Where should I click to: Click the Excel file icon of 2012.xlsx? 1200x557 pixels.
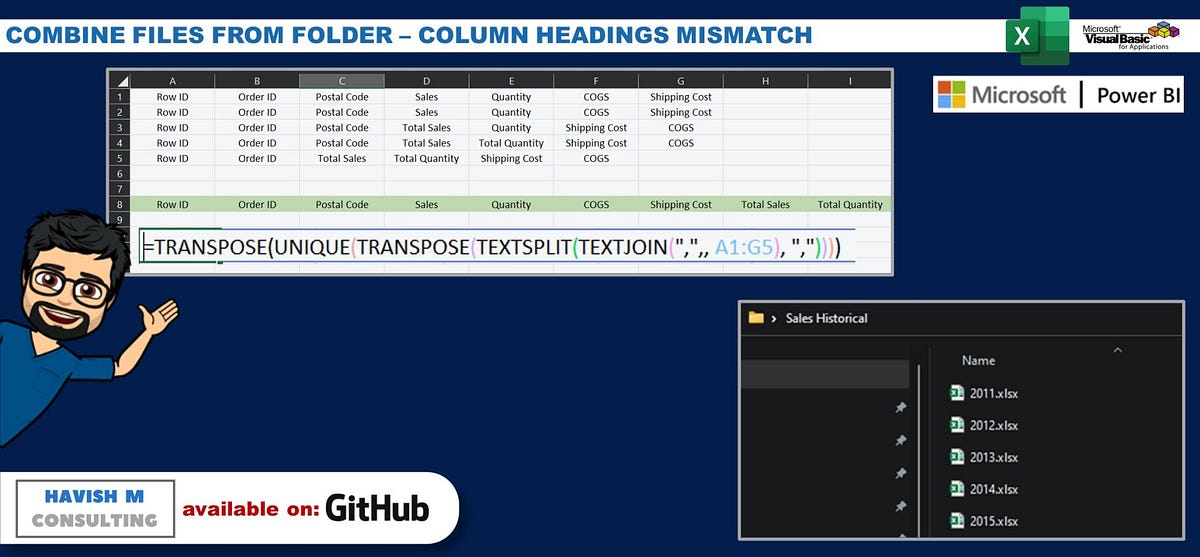point(957,425)
